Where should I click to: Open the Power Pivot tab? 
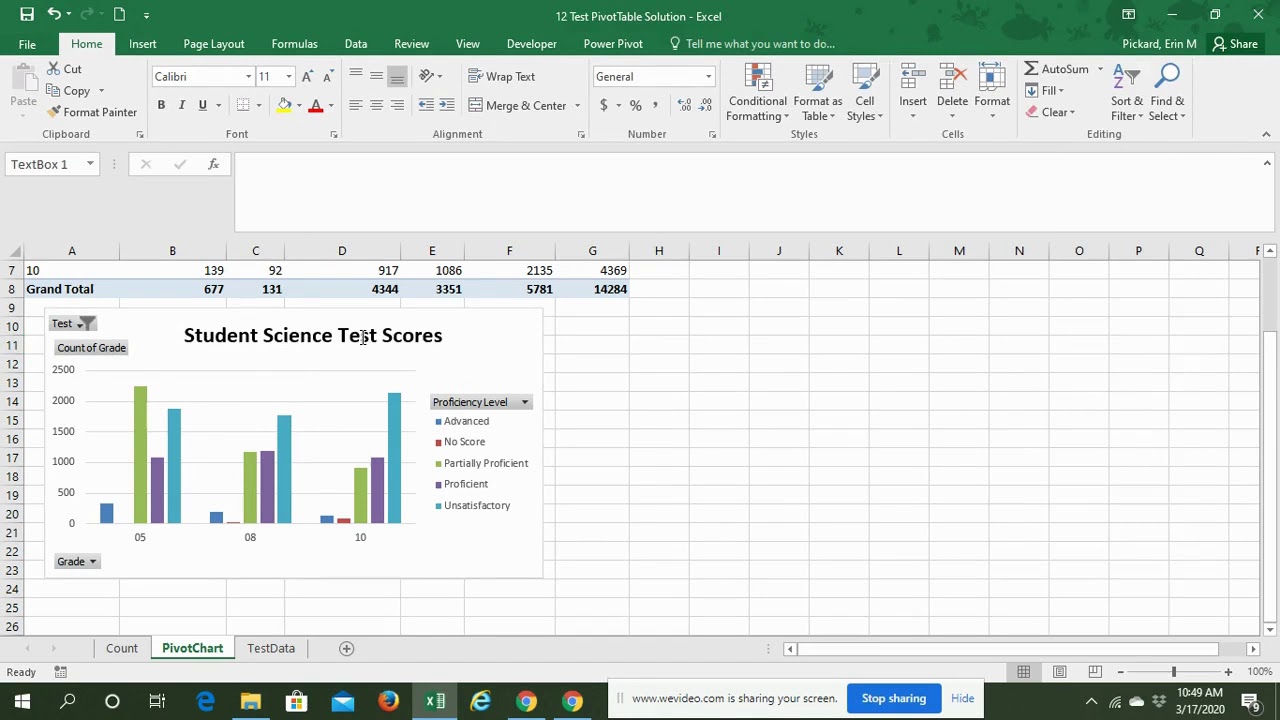tap(613, 44)
